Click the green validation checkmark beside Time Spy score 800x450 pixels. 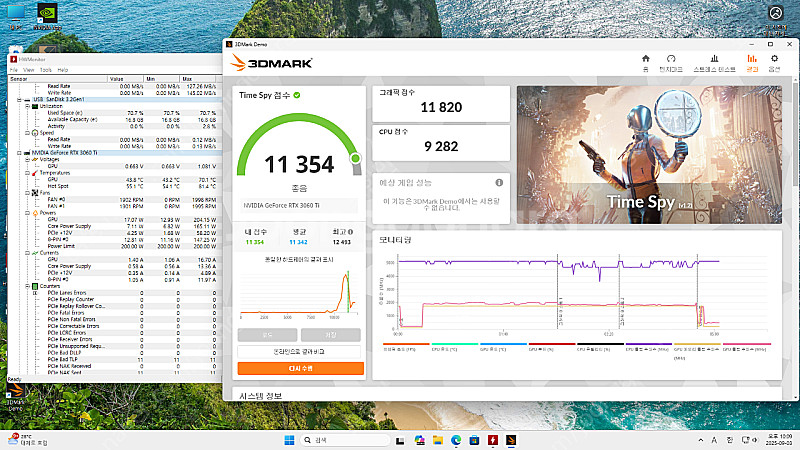point(297,95)
